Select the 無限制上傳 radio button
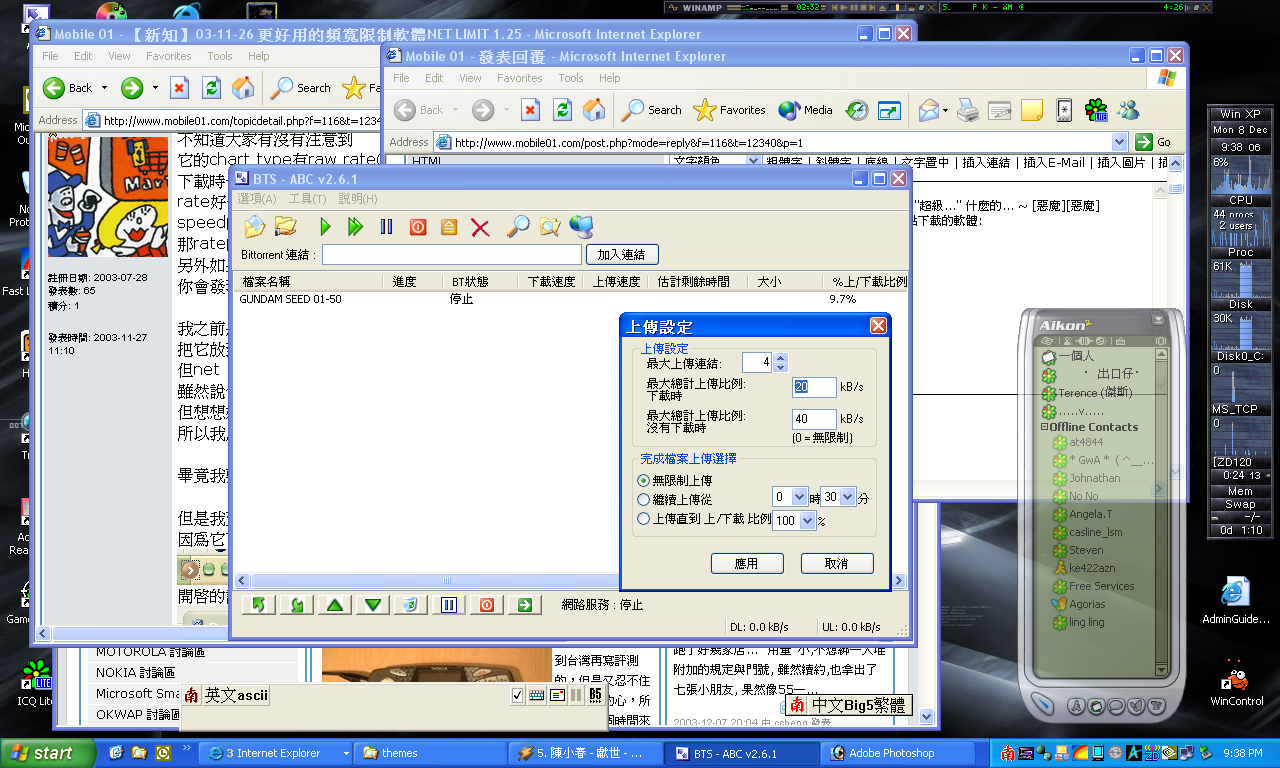The width and height of the screenshot is (1280, 768). tap(643, 480)
